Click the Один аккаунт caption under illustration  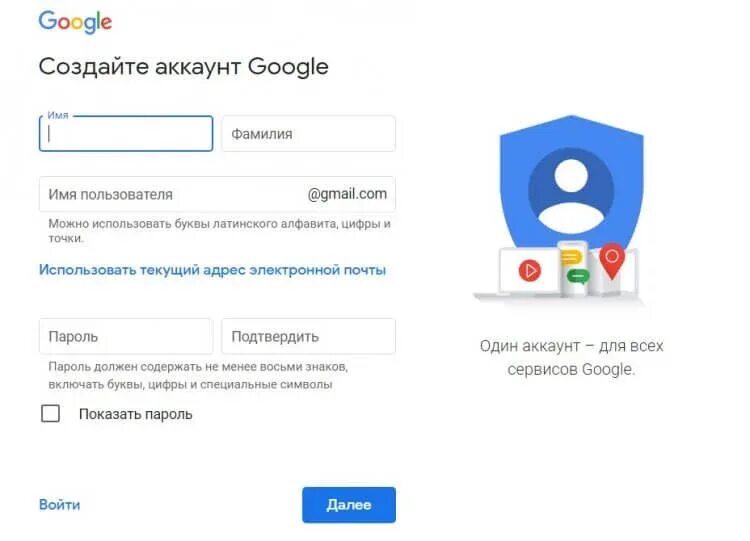click(x=572, y=357)
